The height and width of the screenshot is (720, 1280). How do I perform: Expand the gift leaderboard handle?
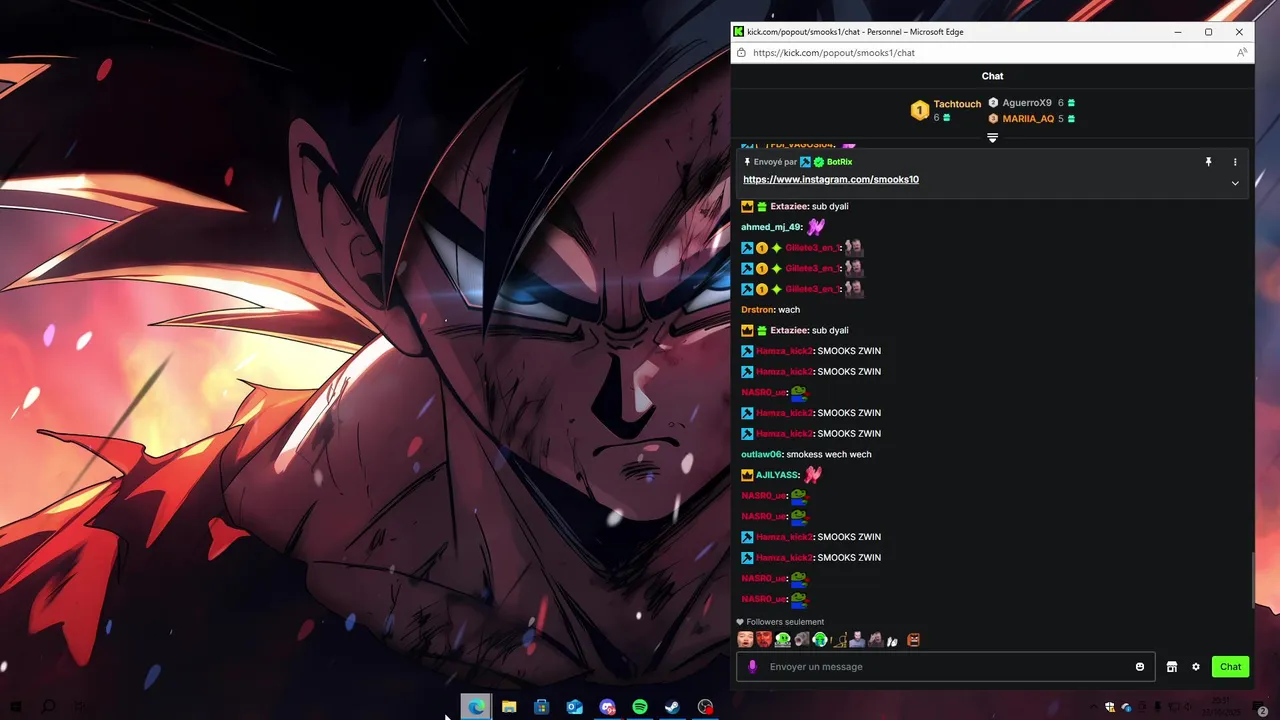[992, 138]
